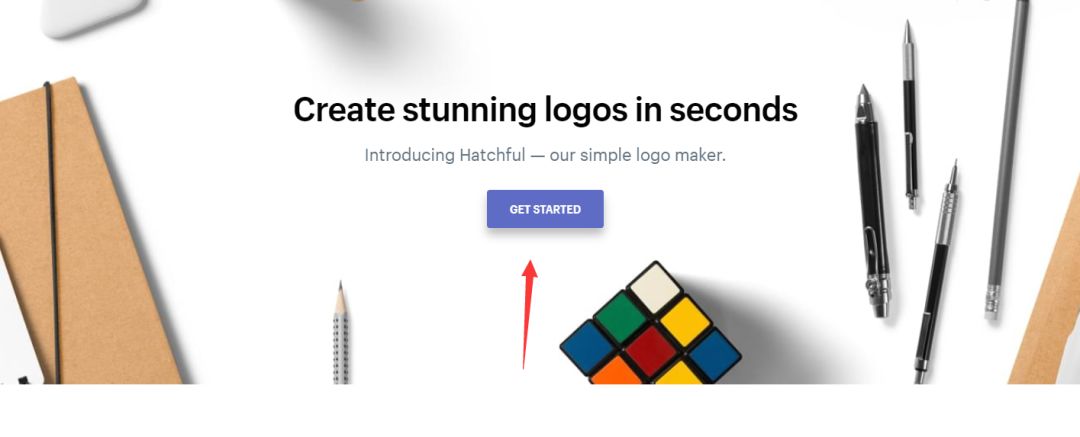
Task: Click the wooden pencil with dotted grip
Action: 340,333
